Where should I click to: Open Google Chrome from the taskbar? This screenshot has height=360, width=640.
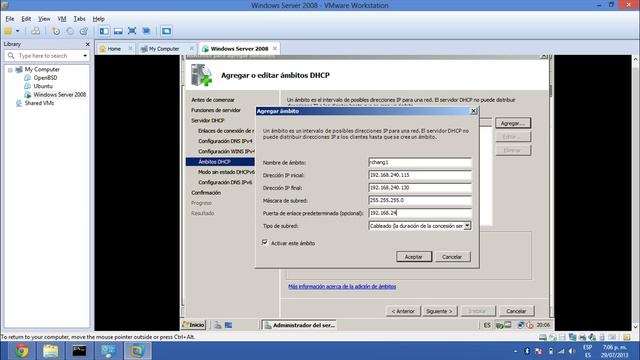pyautogui.click(x=22, y=351)
